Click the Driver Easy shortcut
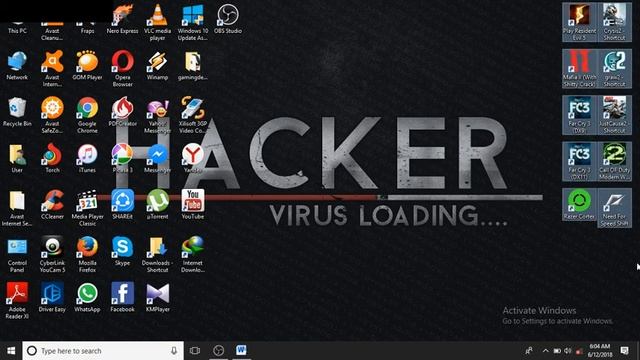This screenshot has height=360, width=640. [x=52, y=298]
